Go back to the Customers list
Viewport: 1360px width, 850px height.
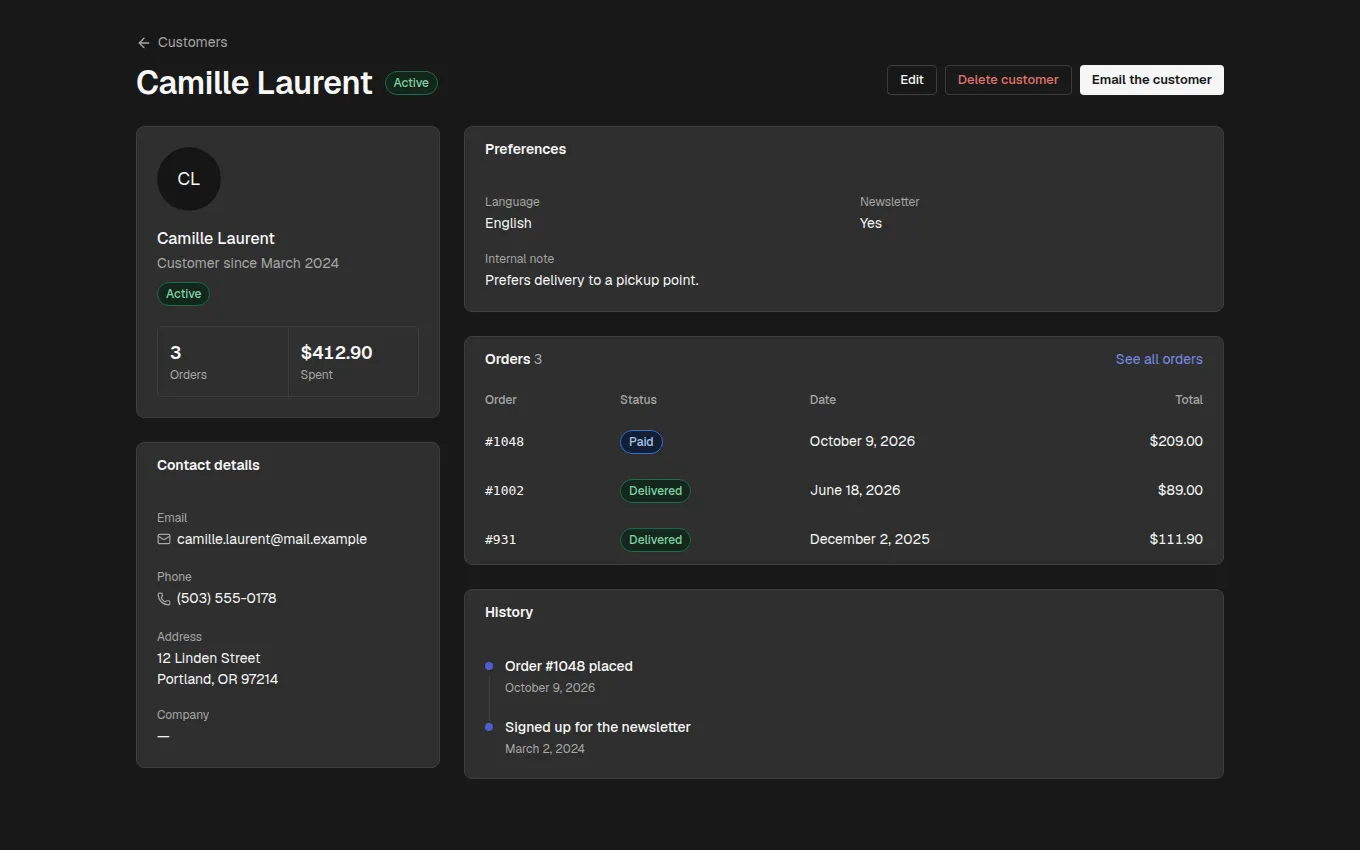pyautogui.click(x=182, y=42)
